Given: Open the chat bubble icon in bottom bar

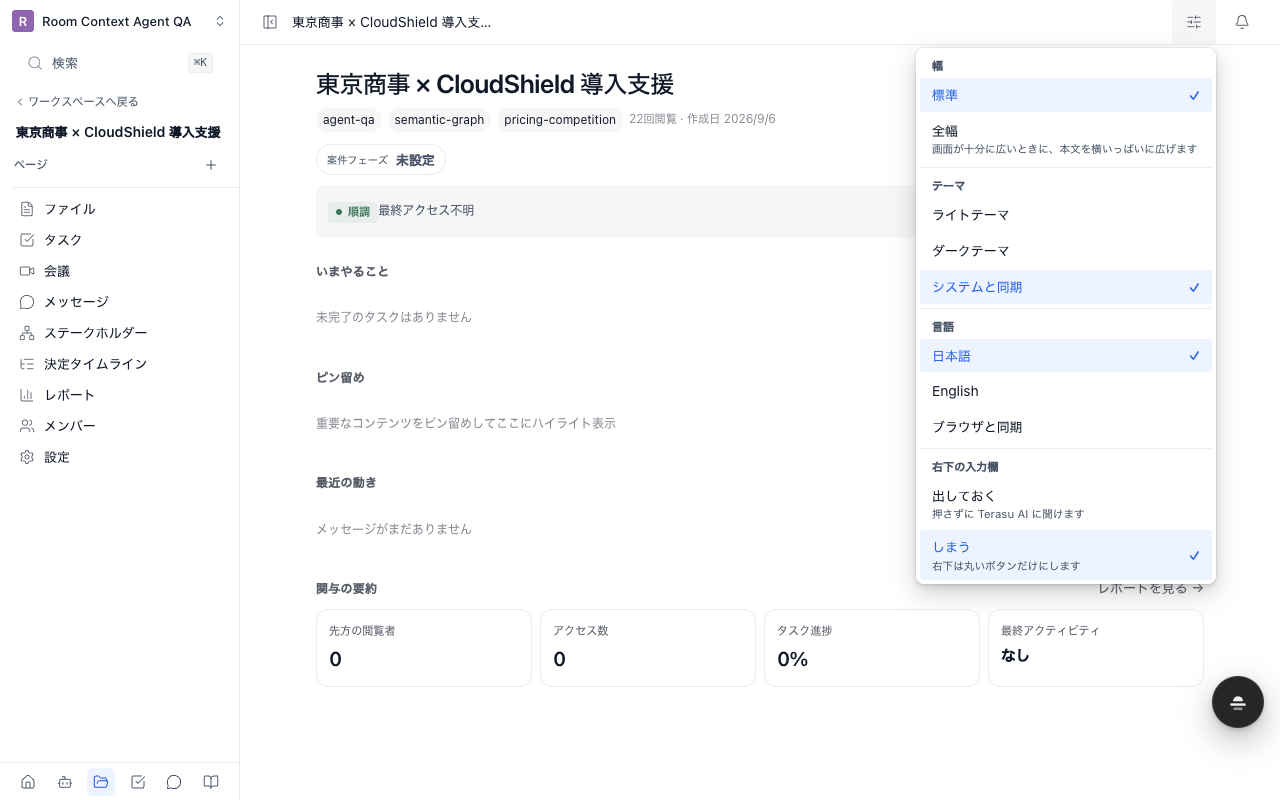Looking at the screenshot, I should 174,782.
